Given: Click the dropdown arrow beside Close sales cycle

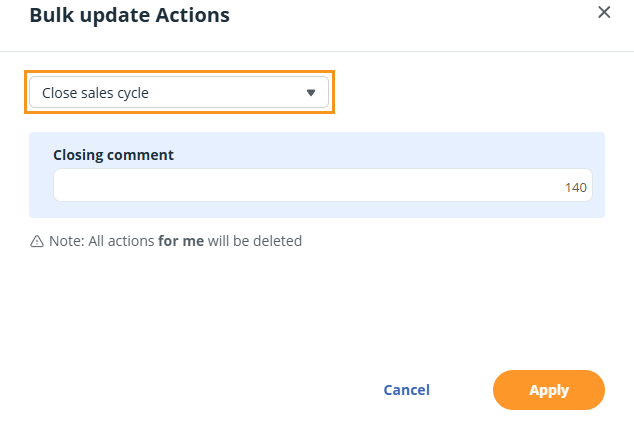Looking at the screenshot, I should click(310, 93).
